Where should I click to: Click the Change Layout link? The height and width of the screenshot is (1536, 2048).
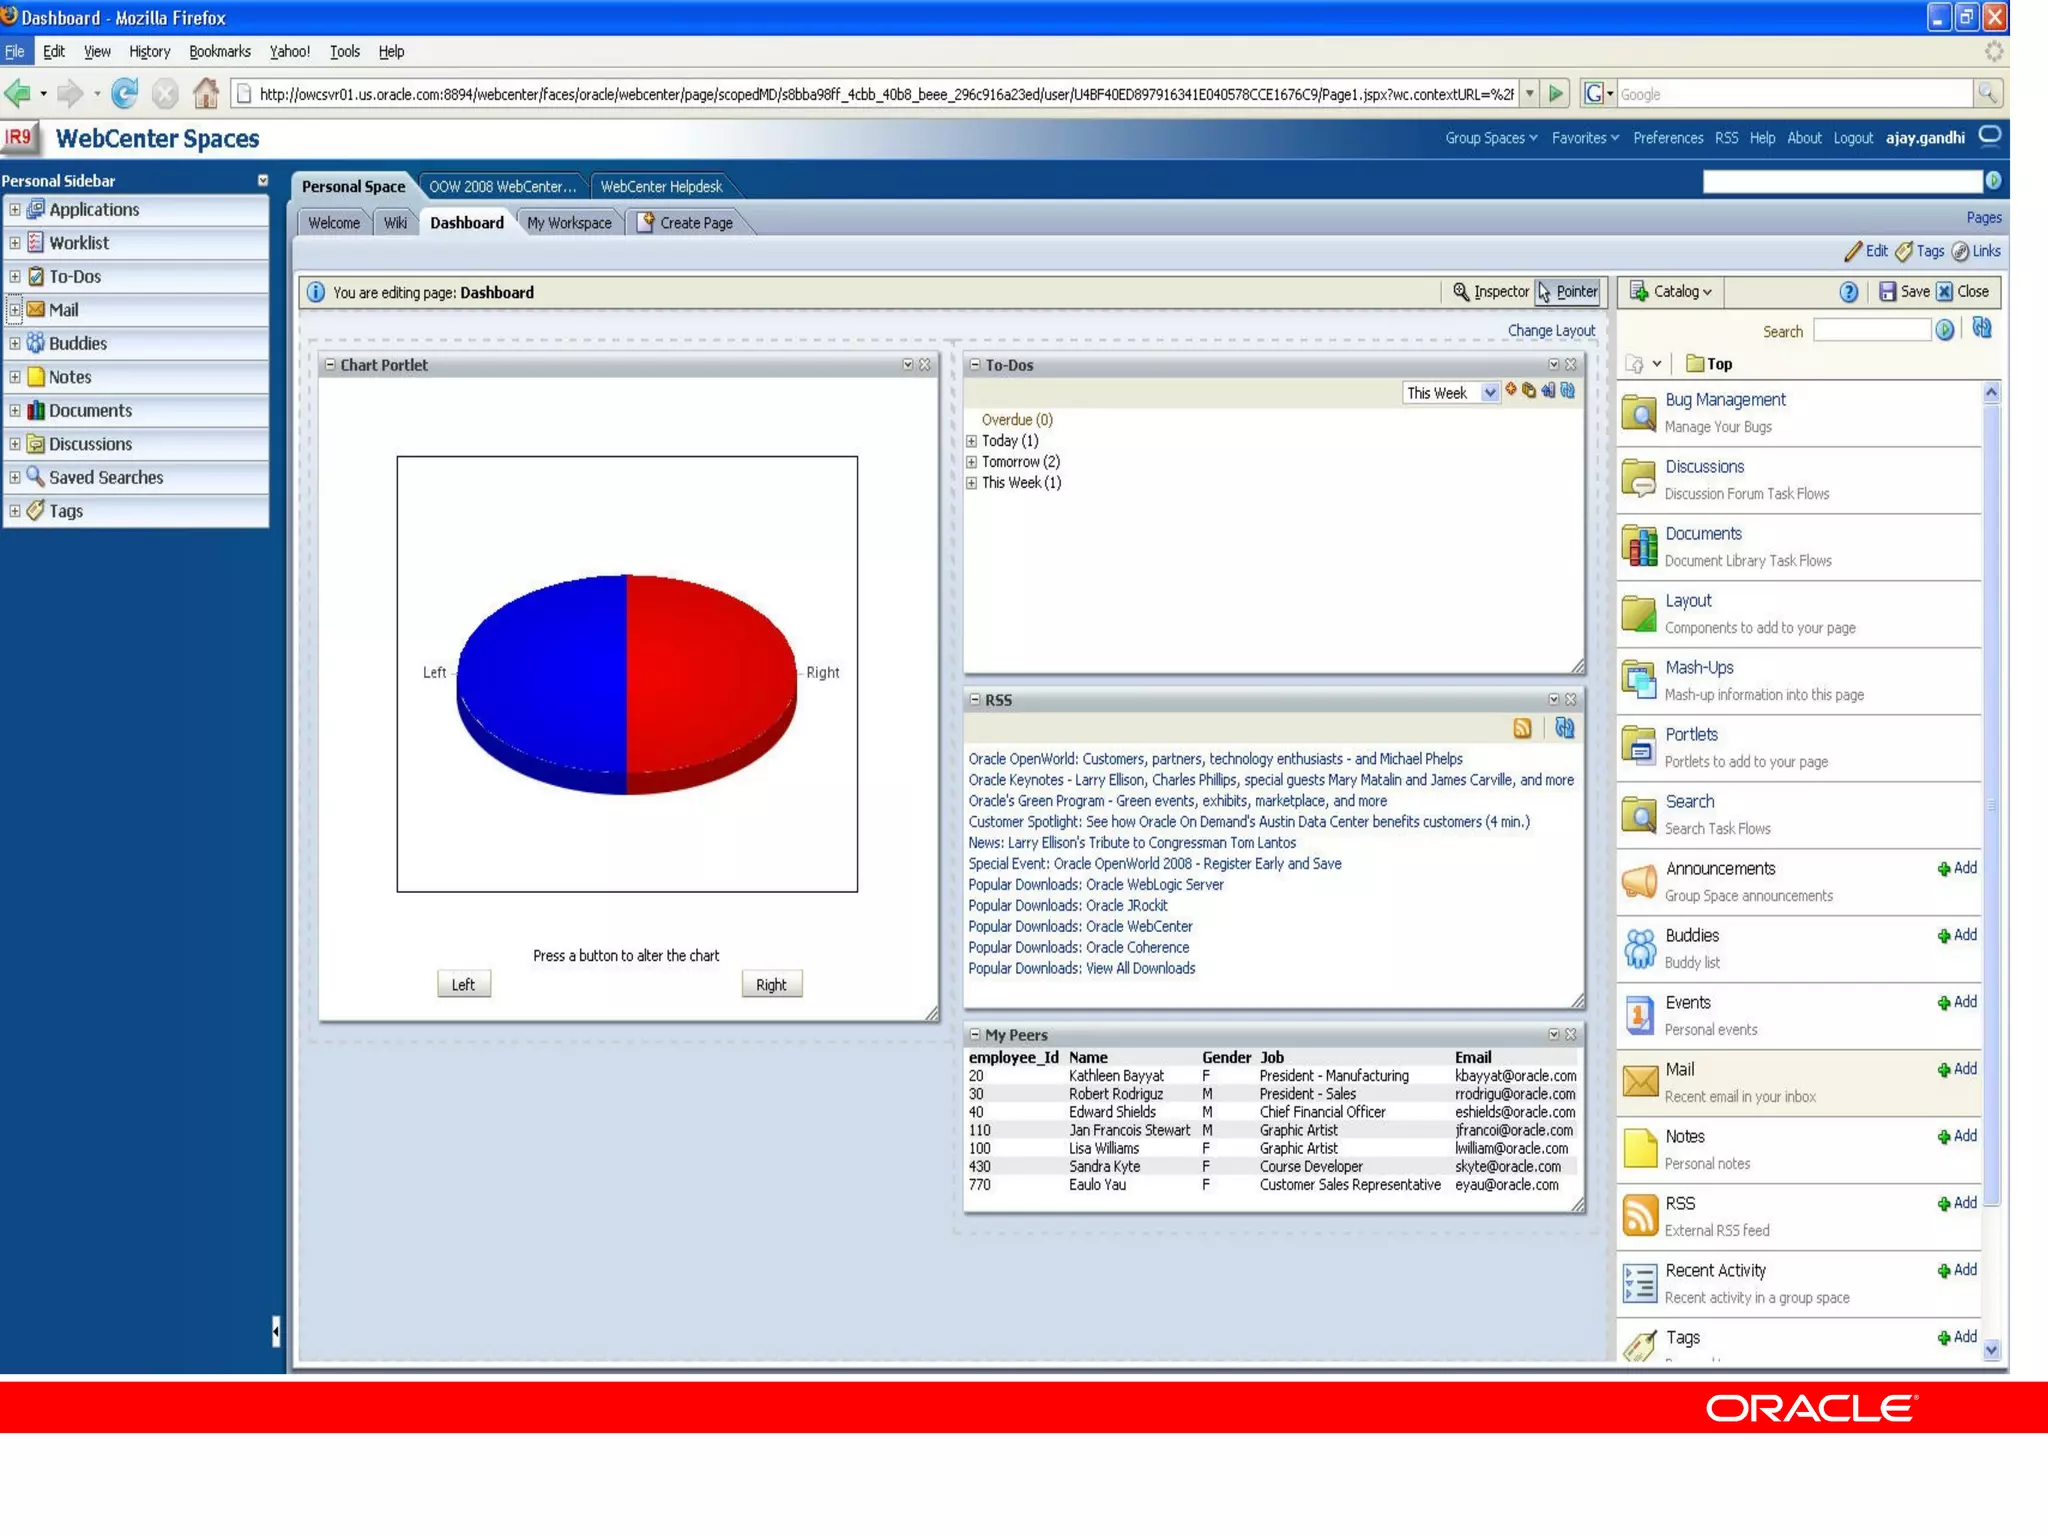[x=1550, y=331]
